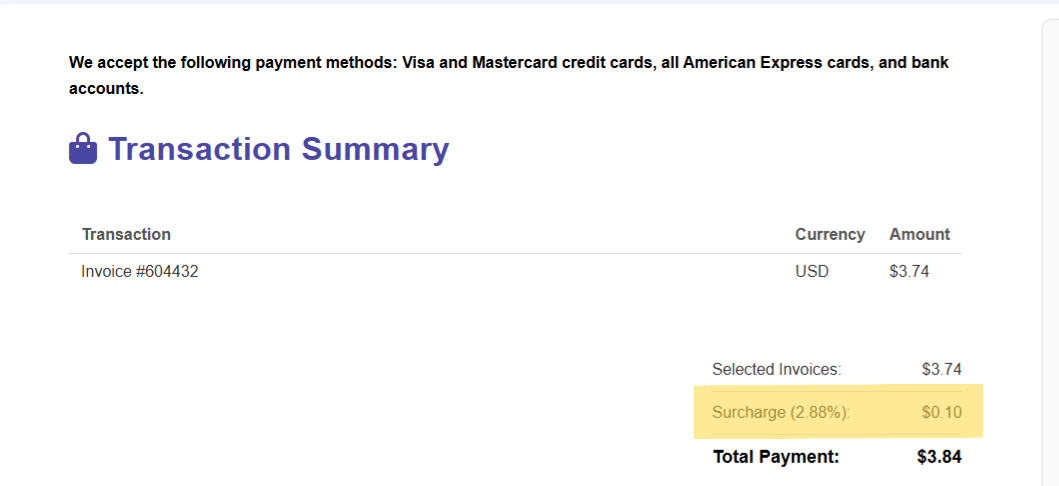Image resolution: width=1059 pixels, height=486 pixels.
Task: Click the shopping bag icon
Action: [x=83, y=148]
